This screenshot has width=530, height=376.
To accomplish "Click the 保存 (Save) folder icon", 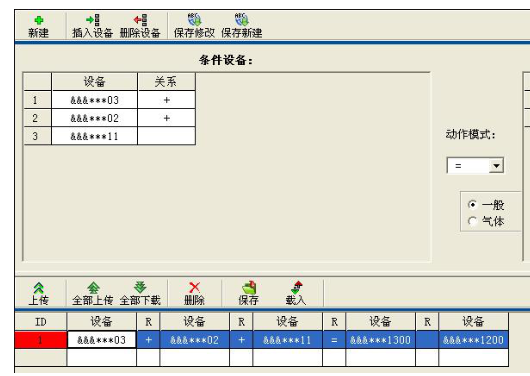I will 249,287.
